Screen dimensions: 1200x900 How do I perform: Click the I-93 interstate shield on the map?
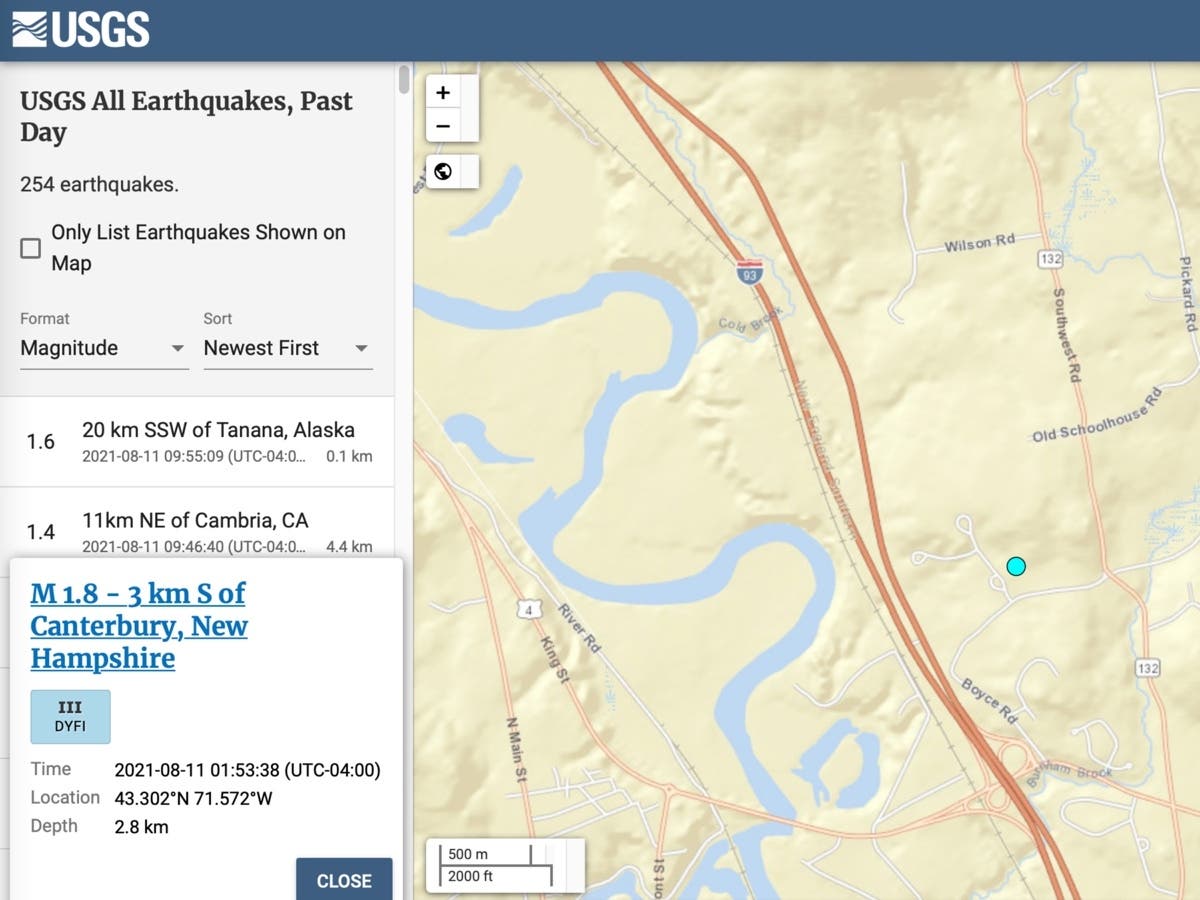[x=748, y=271]
